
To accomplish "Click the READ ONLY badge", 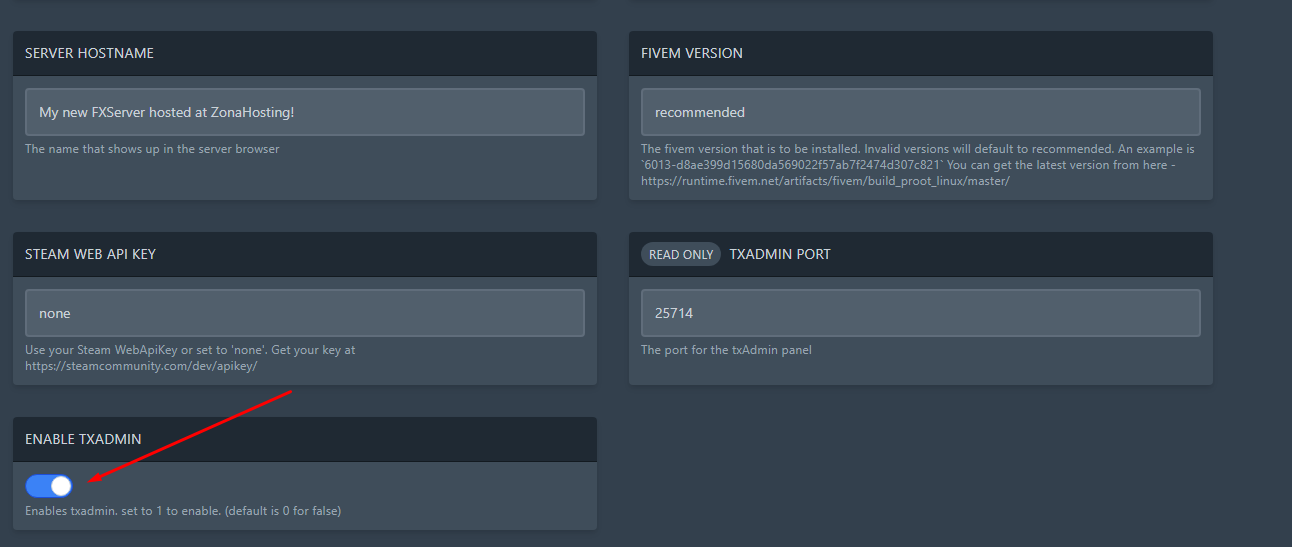I will [x=681, y=254].
